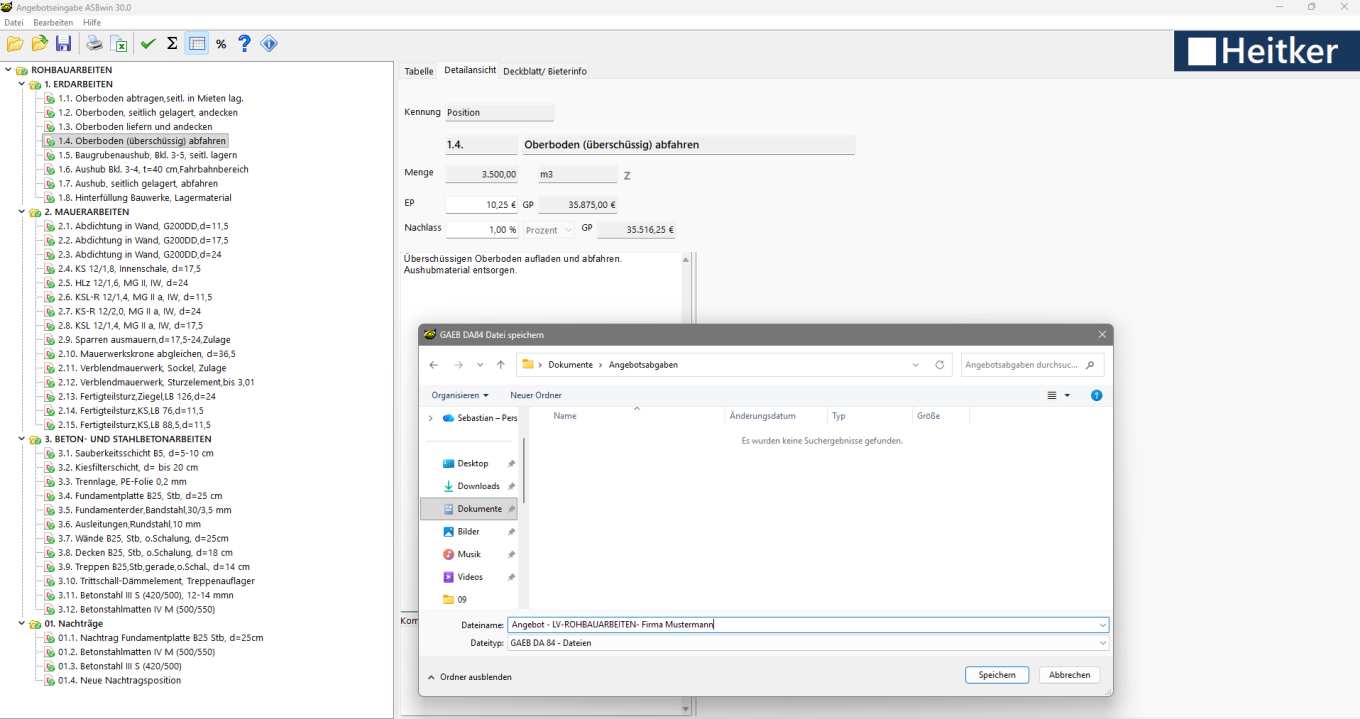Click the printer toolbar icon
1360x719 pixels.
click(94, 43)
